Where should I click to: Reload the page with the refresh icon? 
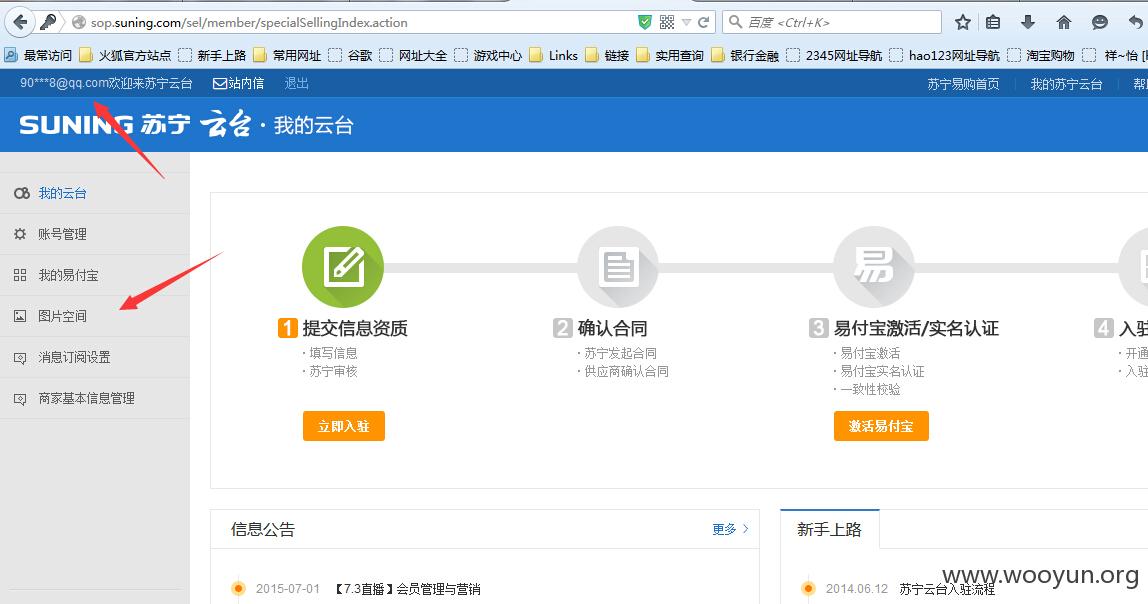(x=704, y=23)
